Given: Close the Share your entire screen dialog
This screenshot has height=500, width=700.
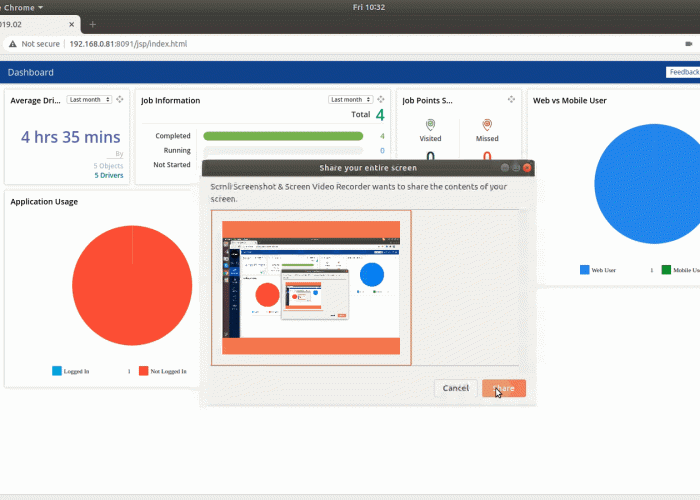Looking at the screenshot, I should [527, 168].
